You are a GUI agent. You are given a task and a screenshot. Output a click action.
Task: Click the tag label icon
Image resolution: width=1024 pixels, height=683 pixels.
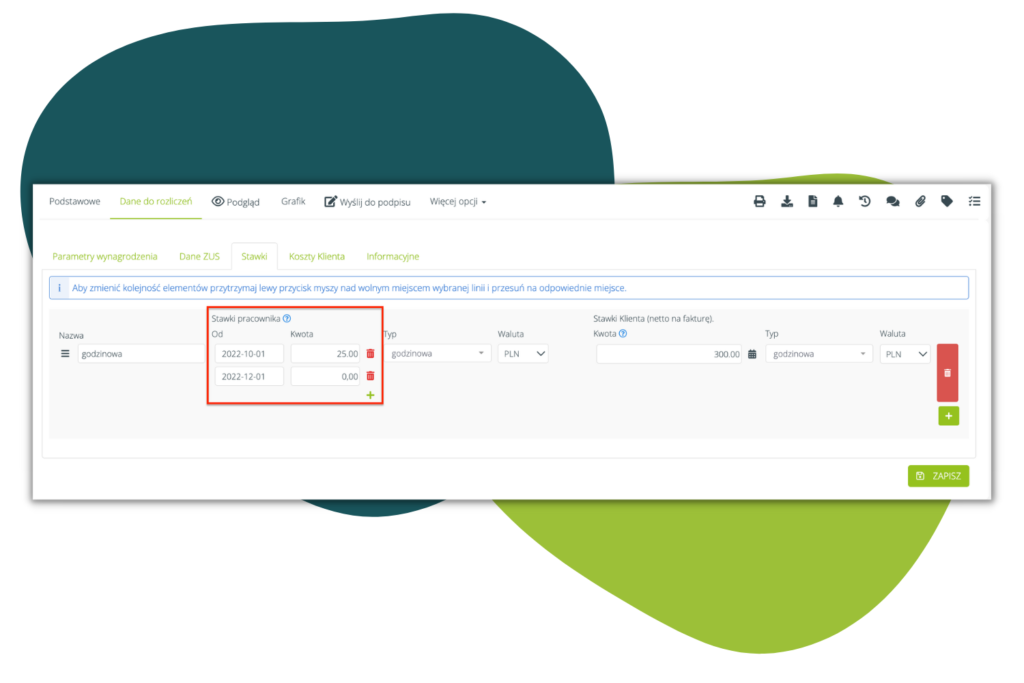(947, 201)
